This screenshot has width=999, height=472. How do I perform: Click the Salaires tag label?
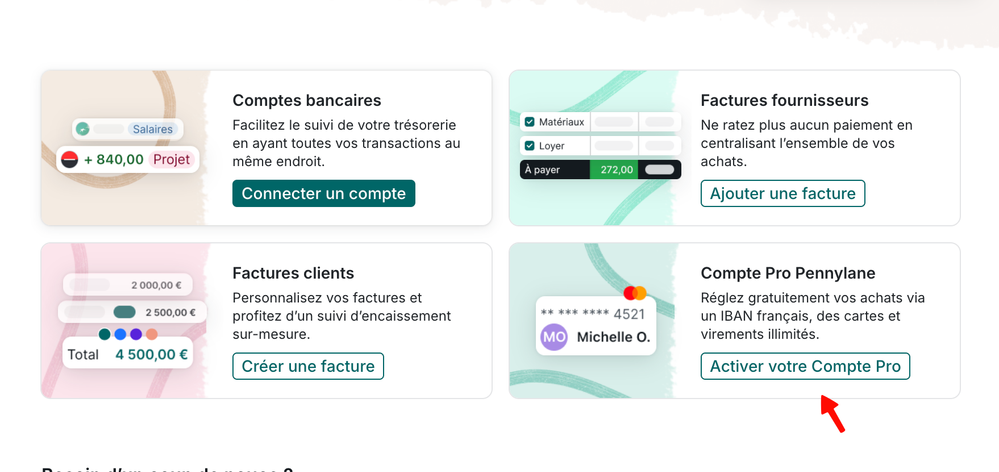(153, 129)
